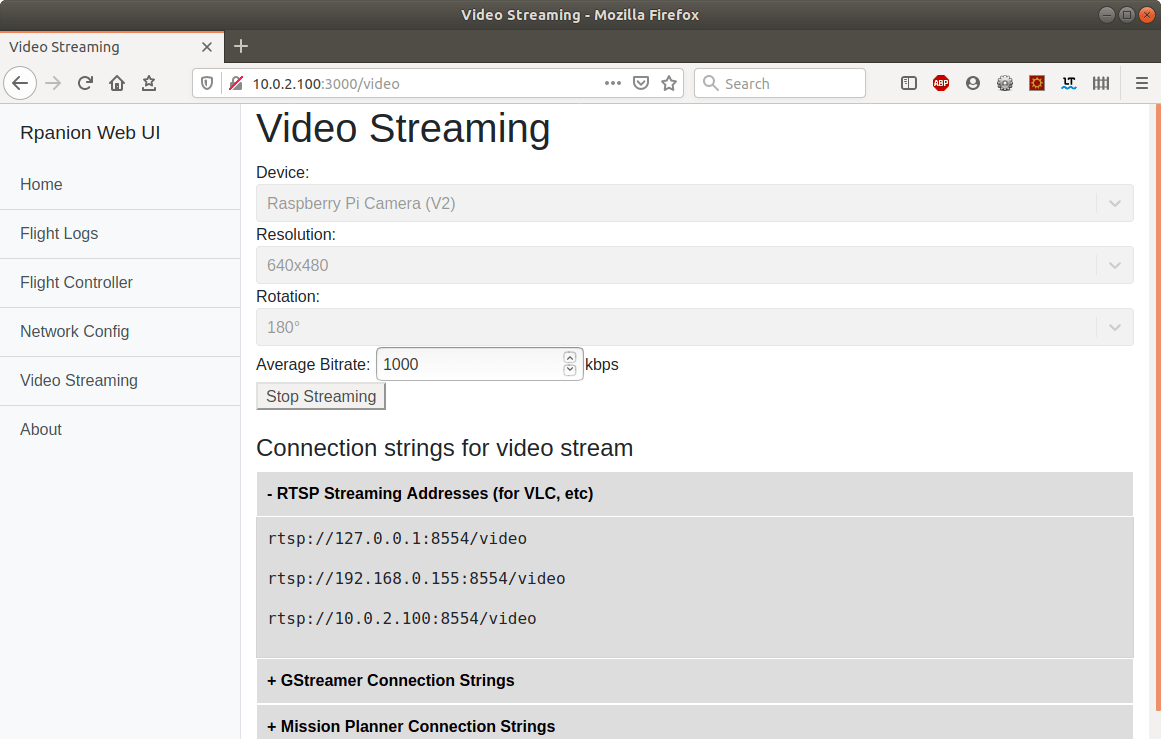Viewport: 1161px width, 739px height.
Task: Open the tracking protection shield icon
Action: pyautogui.click(x=207, y=83)
